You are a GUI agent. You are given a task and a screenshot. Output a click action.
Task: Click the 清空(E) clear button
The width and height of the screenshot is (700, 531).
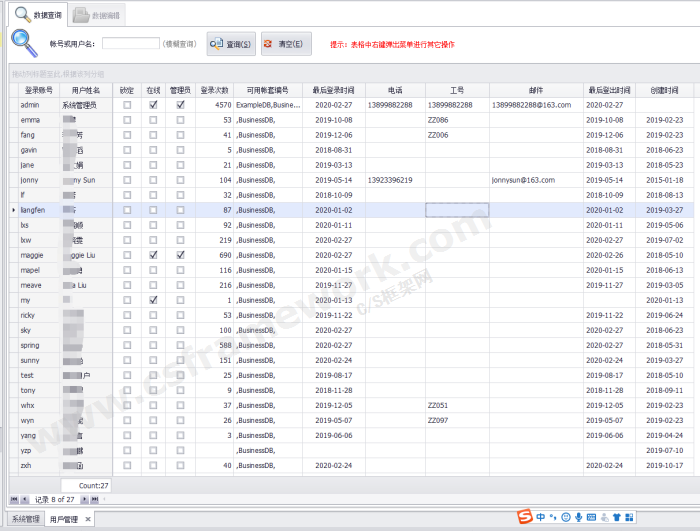pyautogui.click(x=286, y=44)
